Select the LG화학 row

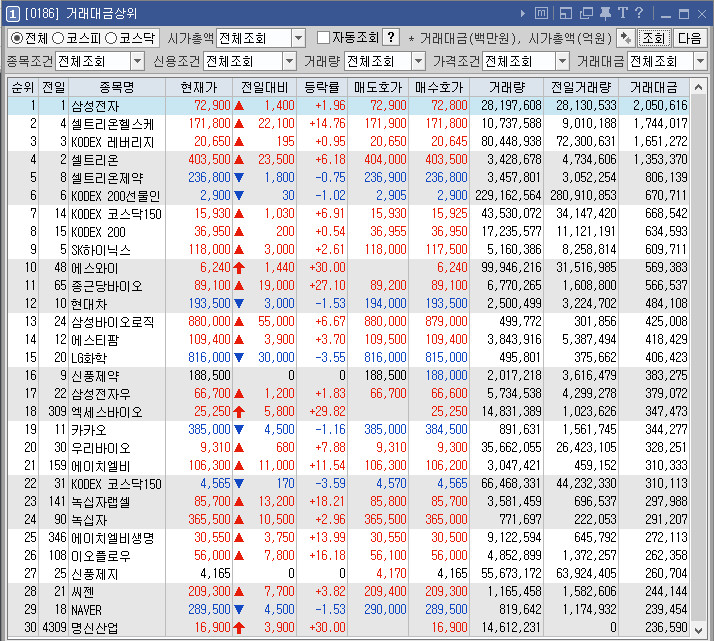click(348, 358)
